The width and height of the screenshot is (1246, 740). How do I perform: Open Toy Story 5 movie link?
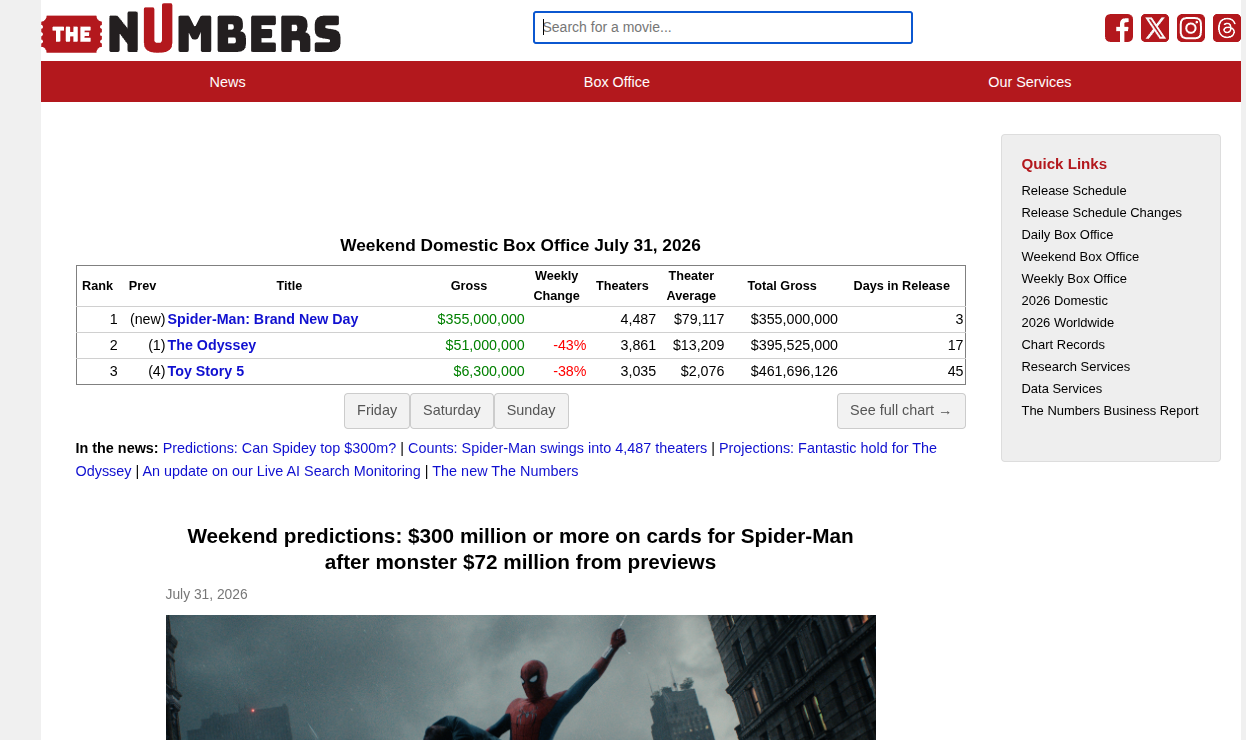click(206, 371)
